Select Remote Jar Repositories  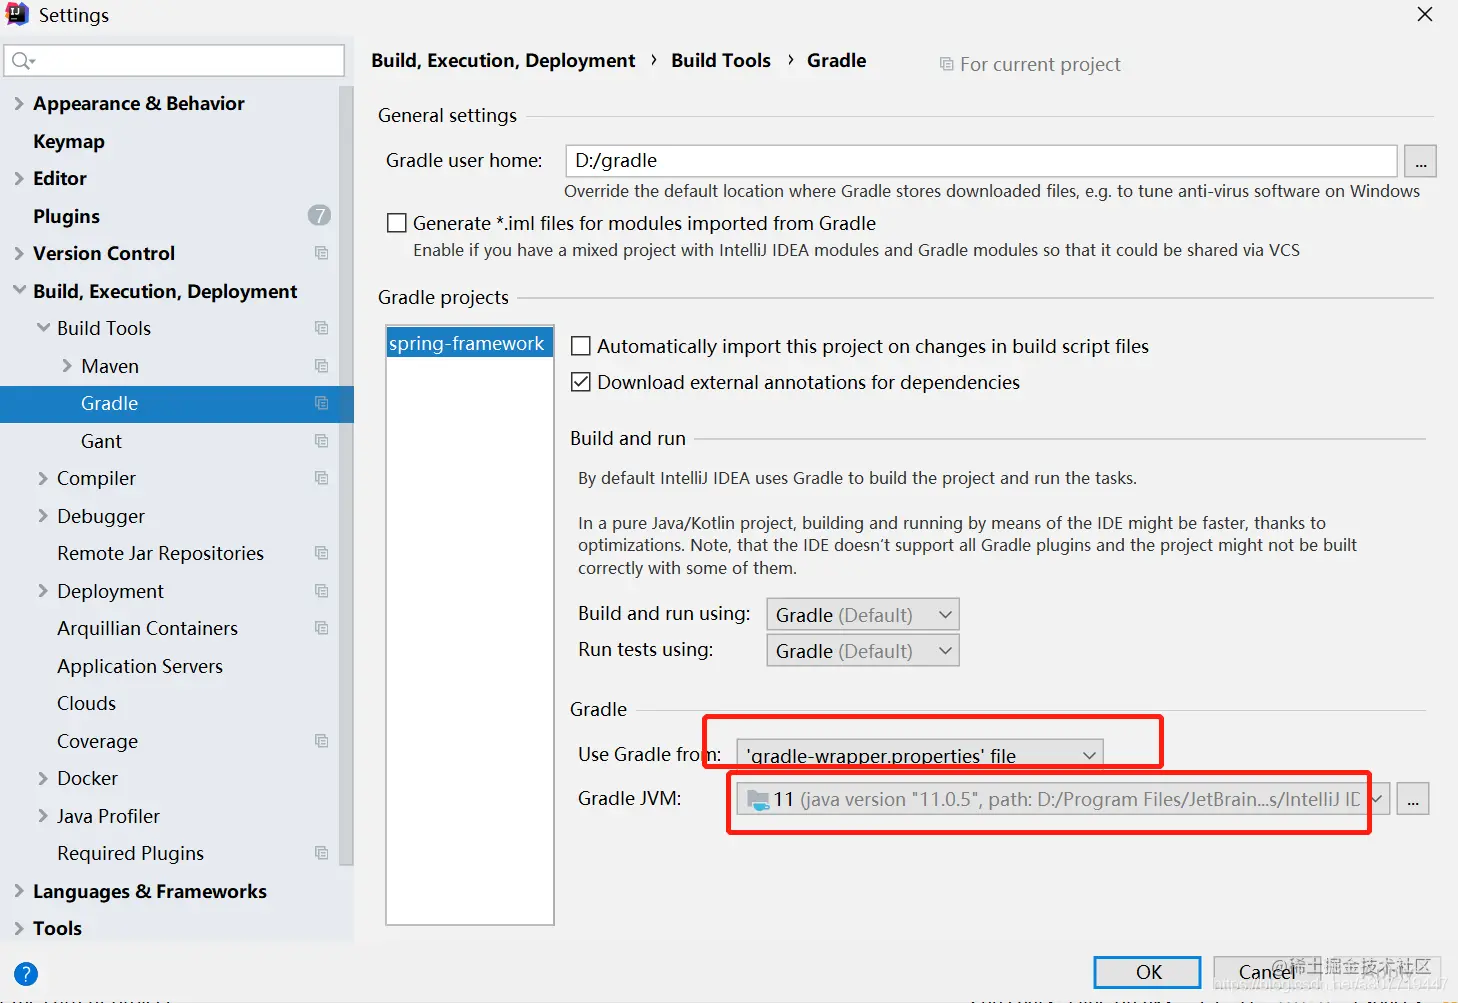pyautogui.click(x=160, y=553)
